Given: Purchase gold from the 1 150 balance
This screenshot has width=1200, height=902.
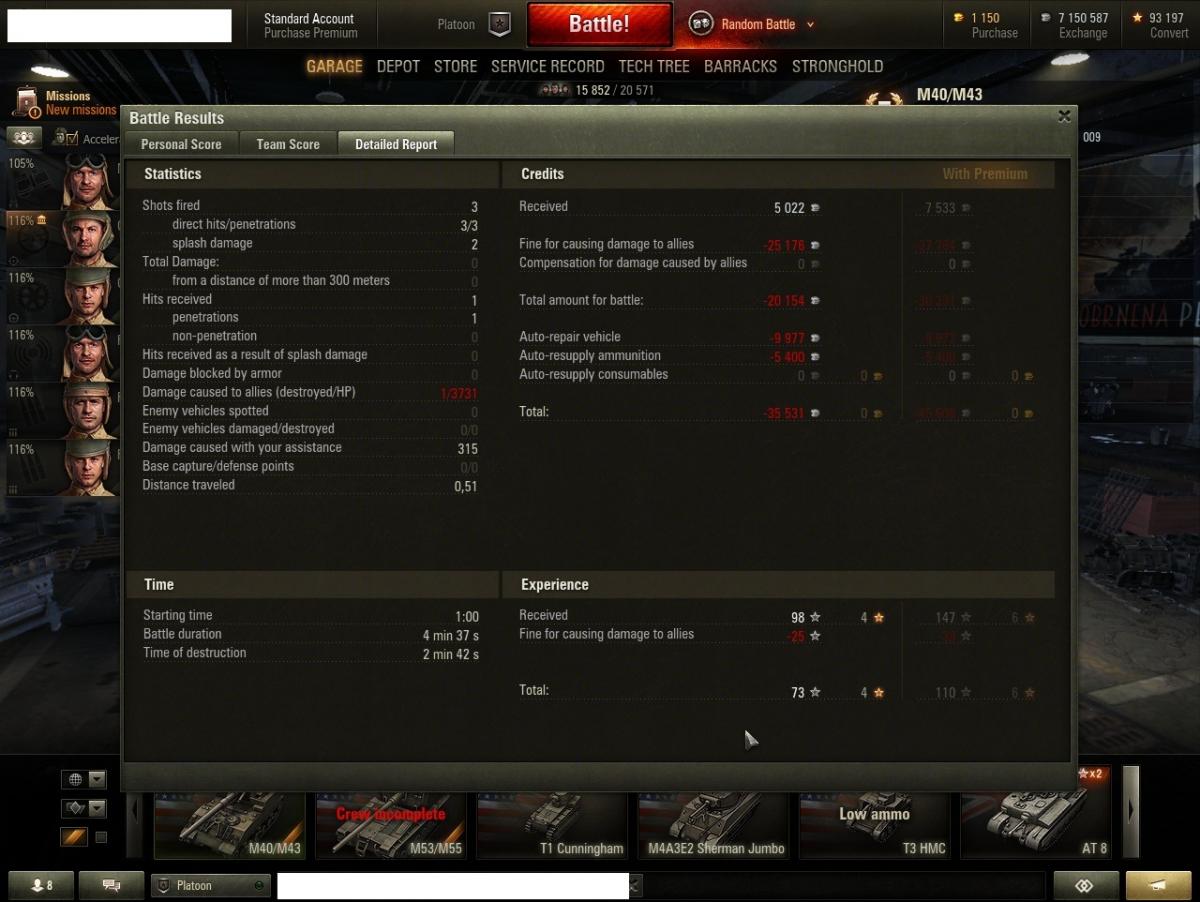Looking at the screenshot, I should click(x=994, y=33).
